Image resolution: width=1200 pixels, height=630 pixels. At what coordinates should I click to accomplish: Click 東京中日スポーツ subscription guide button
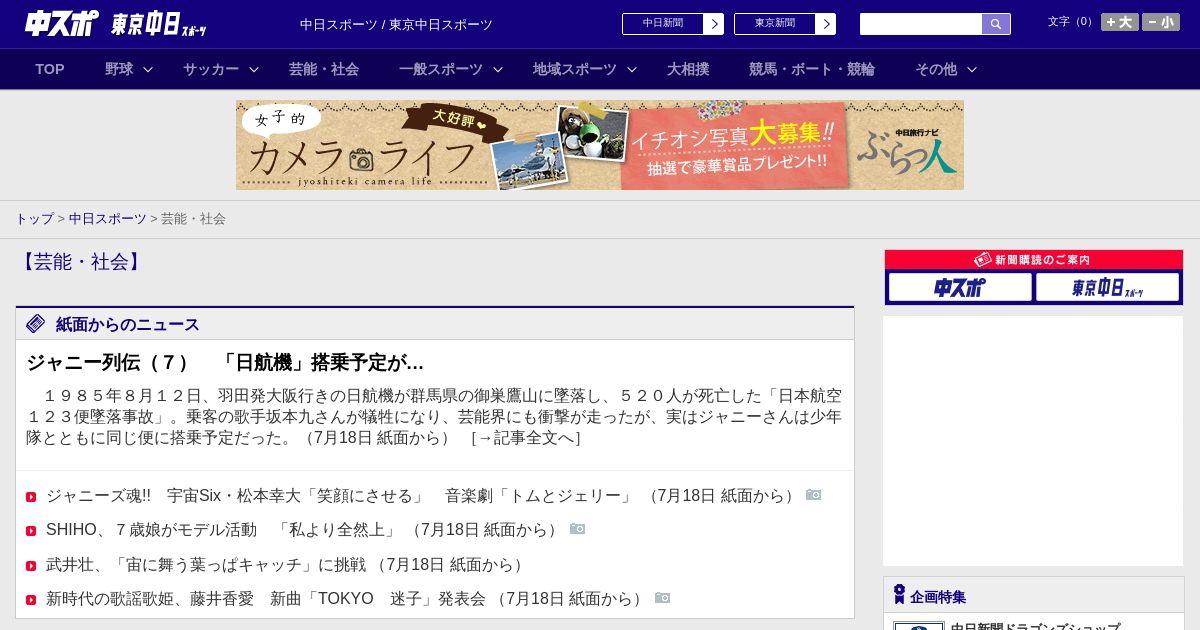coord(1107,287)
